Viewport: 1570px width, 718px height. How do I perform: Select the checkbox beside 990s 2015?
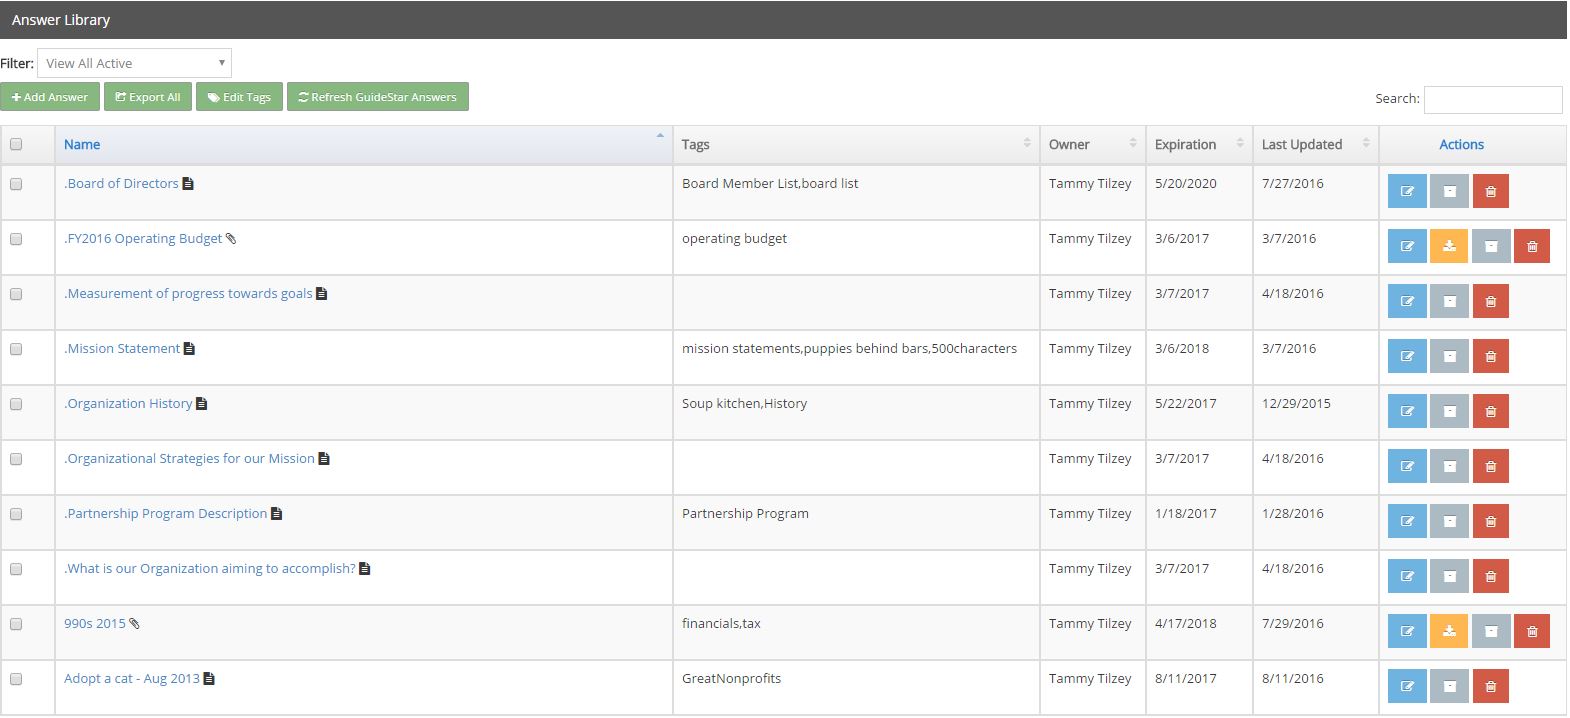[x=16, y=624]
